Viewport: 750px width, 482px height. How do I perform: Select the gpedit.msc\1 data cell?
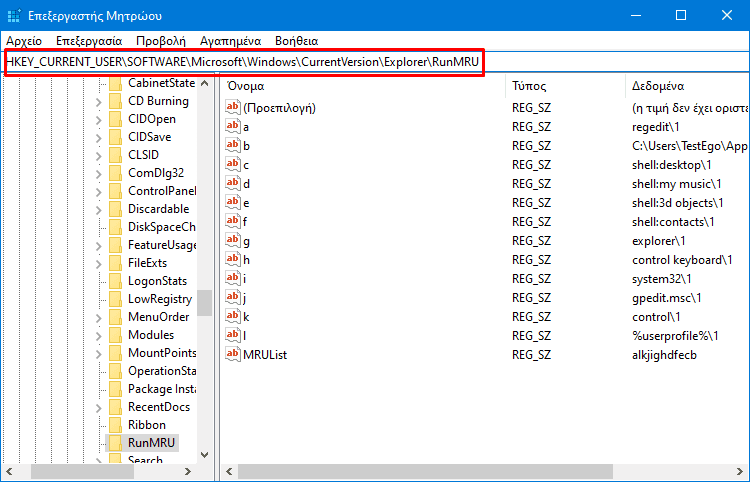pos(667,298)
